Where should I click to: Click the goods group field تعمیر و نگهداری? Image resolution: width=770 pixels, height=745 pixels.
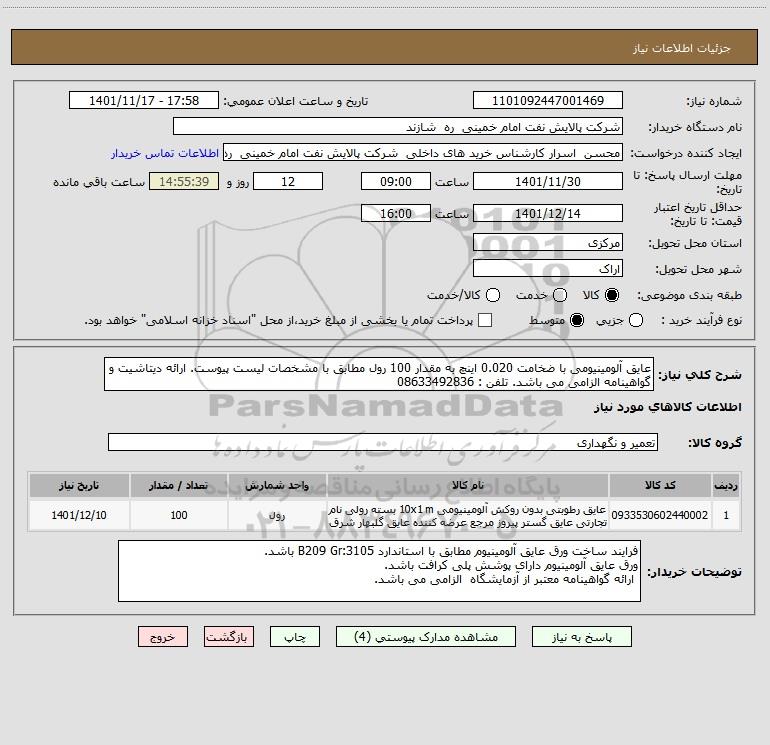click(383, 442)
